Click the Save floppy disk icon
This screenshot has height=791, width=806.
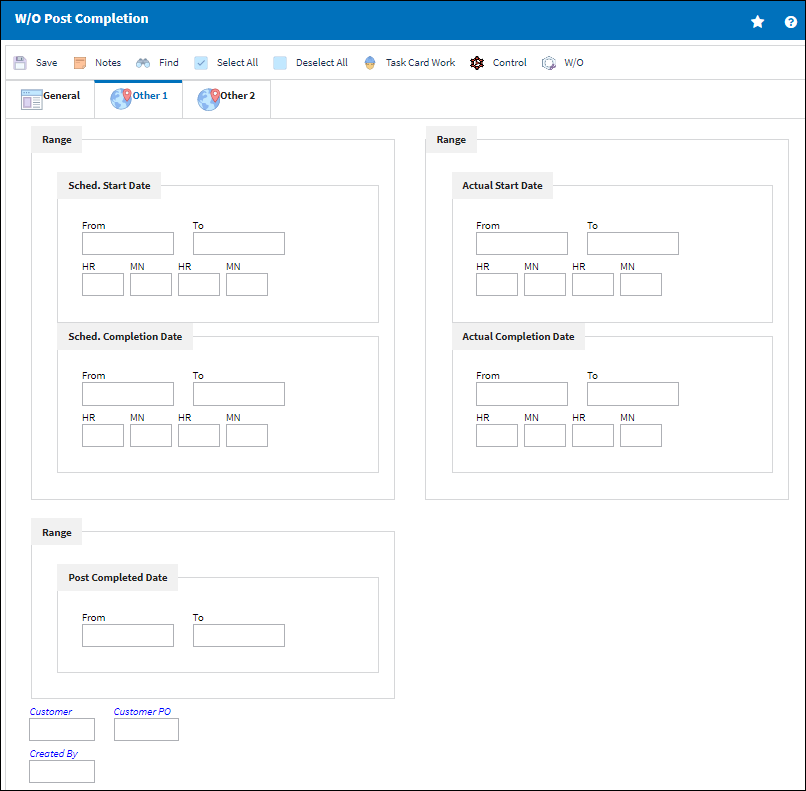pos(20,63)
